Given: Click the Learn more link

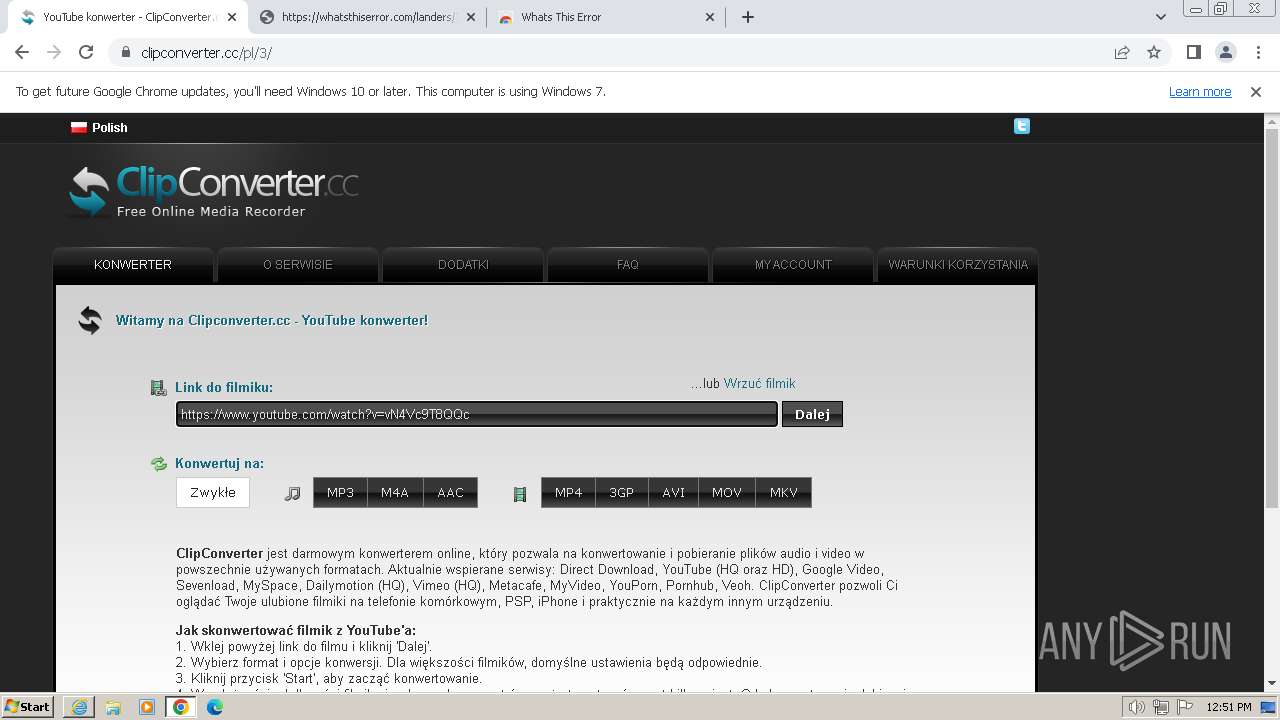Looking at the screenshot, I should 1200,92.
